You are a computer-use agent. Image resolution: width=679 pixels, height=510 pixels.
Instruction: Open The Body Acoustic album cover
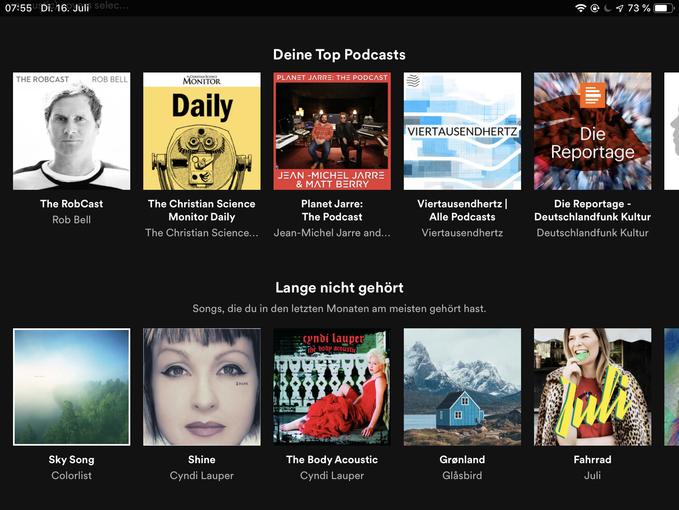pos(332,387)
